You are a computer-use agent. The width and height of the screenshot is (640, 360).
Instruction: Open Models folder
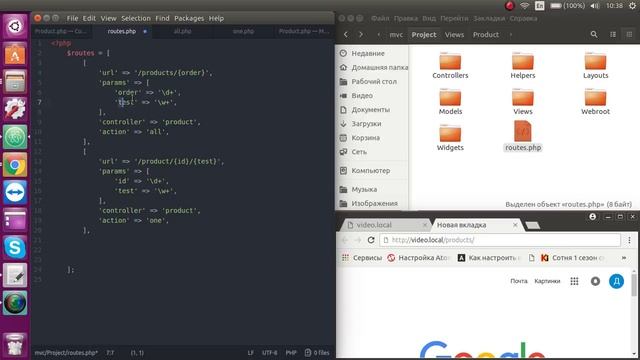tap(450, 102)
